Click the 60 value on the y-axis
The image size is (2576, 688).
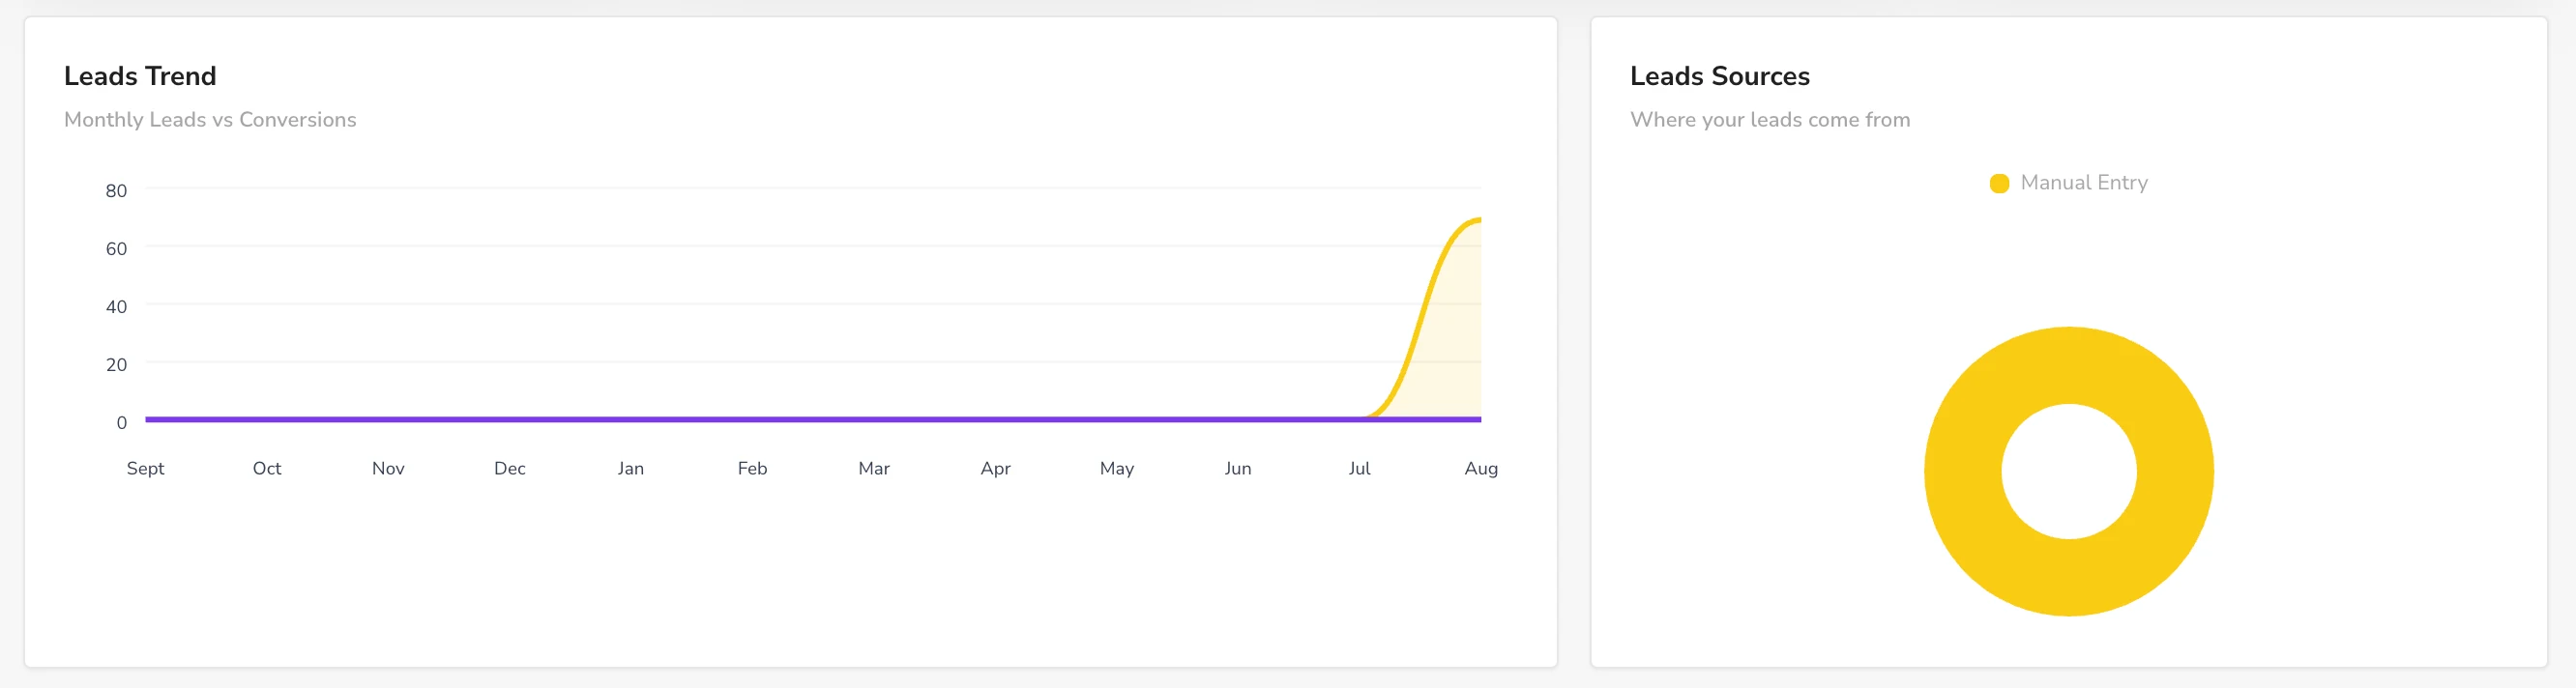pyautogui.click(x=116, y=248)
